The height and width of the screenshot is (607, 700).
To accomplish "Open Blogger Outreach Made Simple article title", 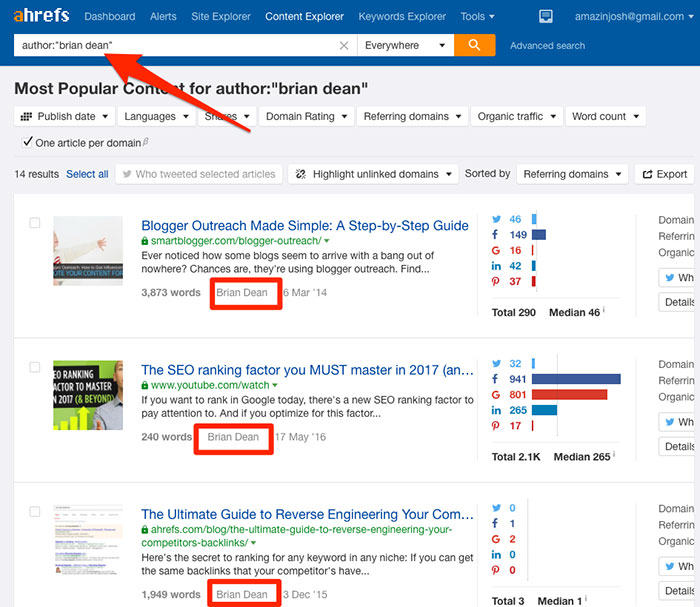I will [305, 225].
